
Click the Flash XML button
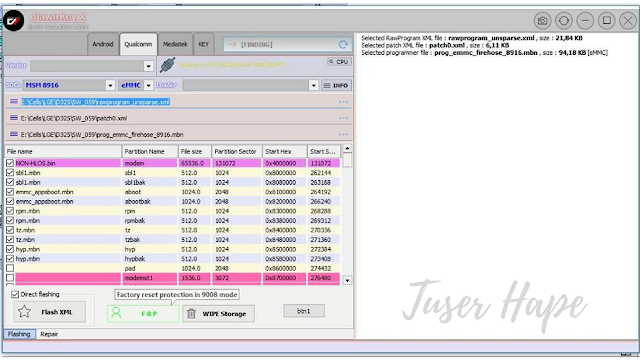[x=50, y=312]
